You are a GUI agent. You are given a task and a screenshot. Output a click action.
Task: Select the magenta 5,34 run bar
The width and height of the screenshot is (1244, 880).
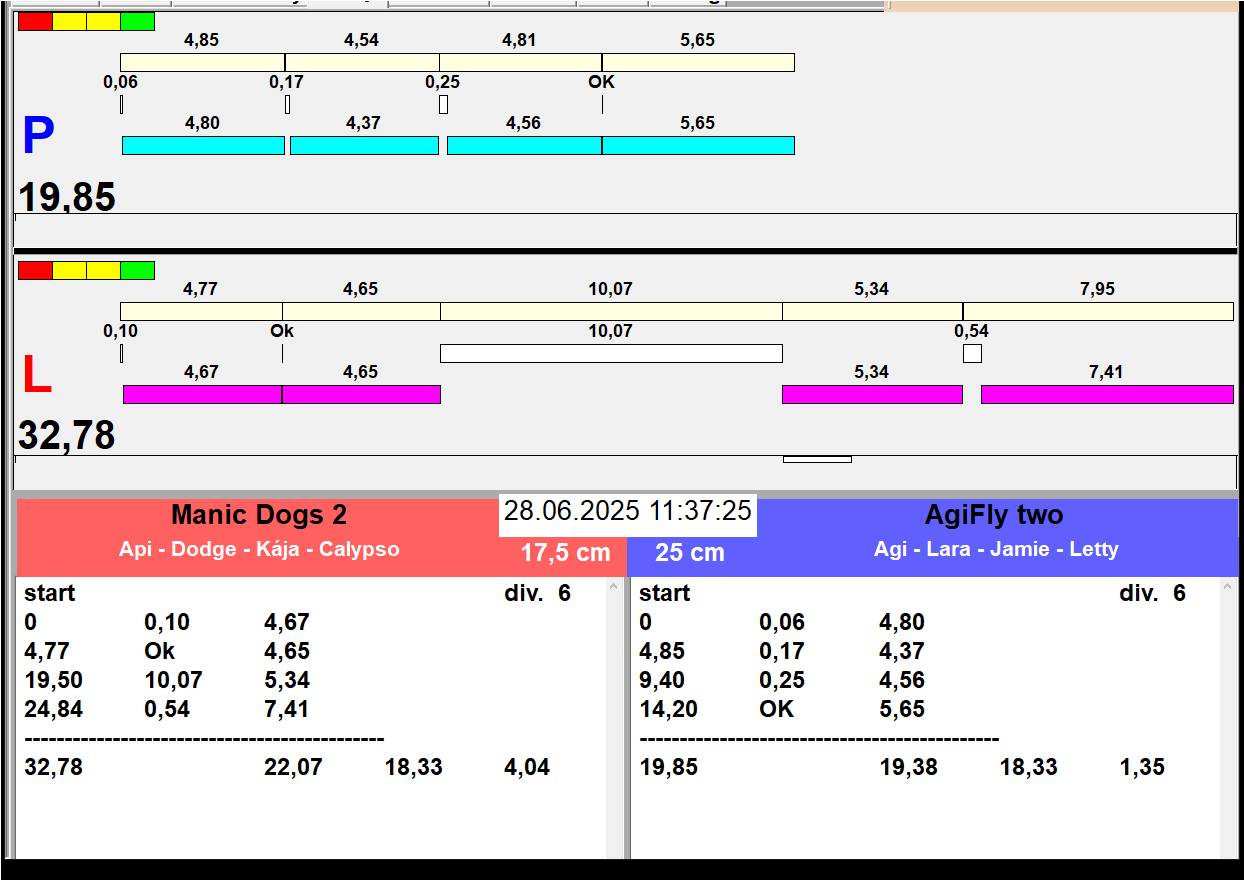point(871,395)
